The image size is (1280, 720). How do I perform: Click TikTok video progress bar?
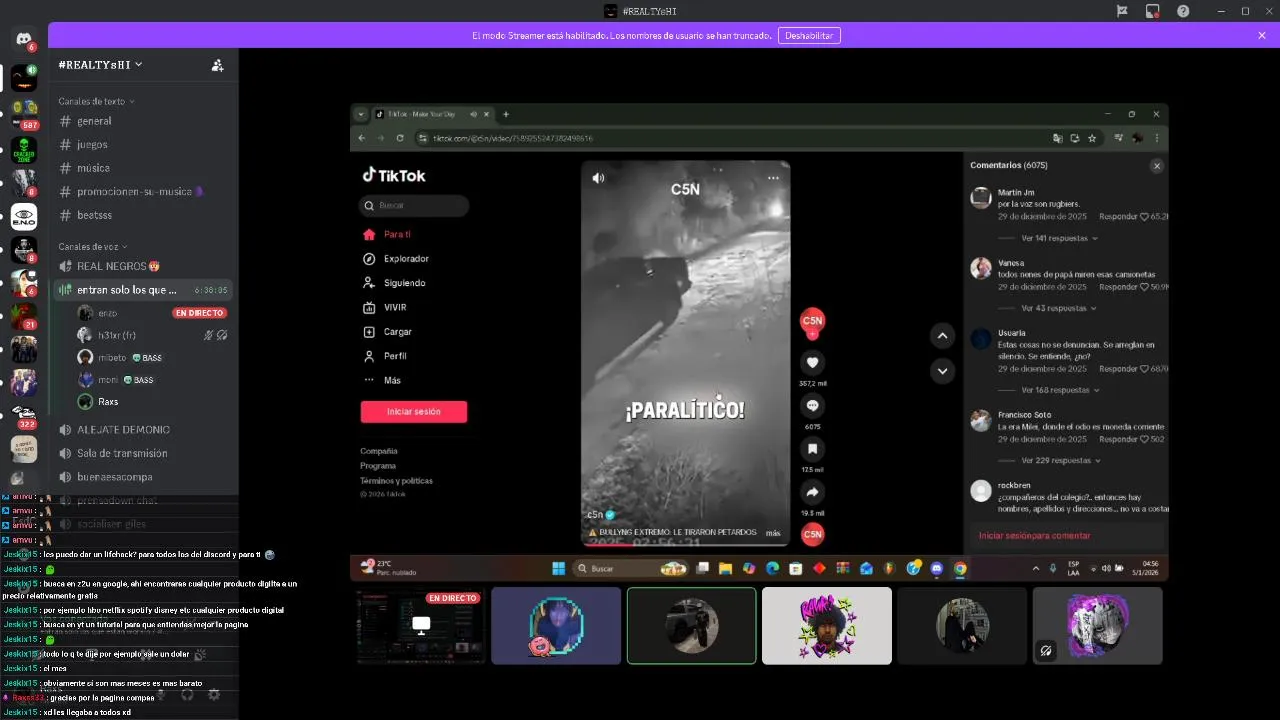click(686, 545)
